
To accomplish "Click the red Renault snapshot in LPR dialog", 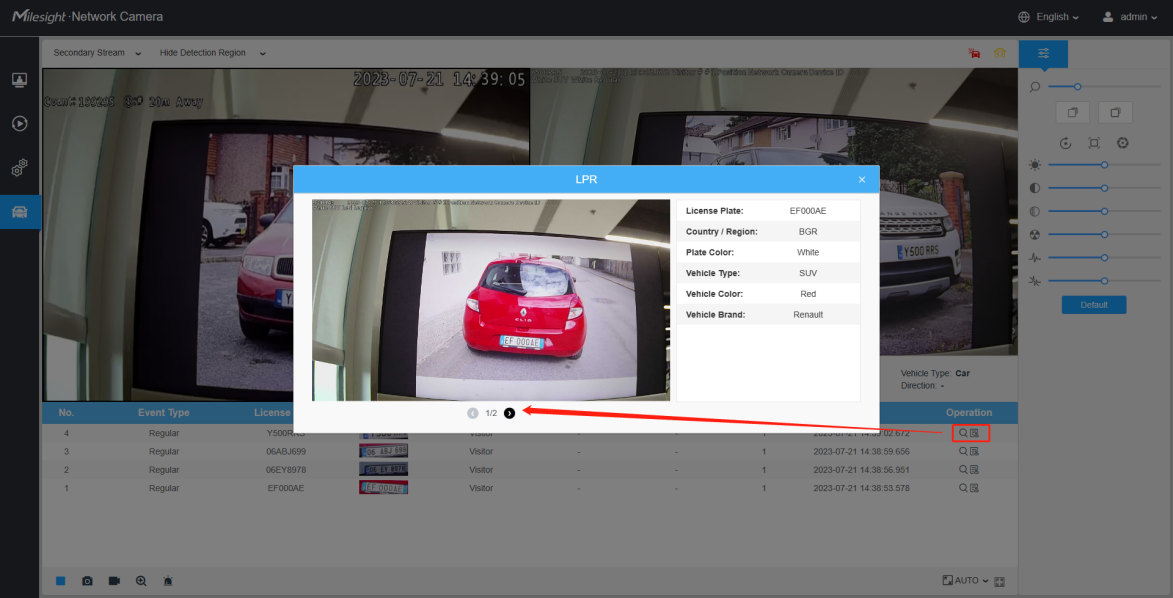I will pyautogui.click(x=491, y=300).
